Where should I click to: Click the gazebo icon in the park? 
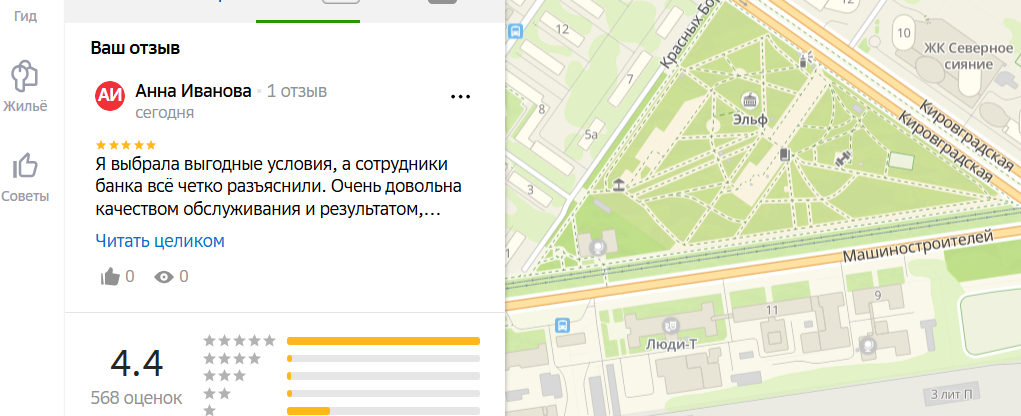coord(617,186)
